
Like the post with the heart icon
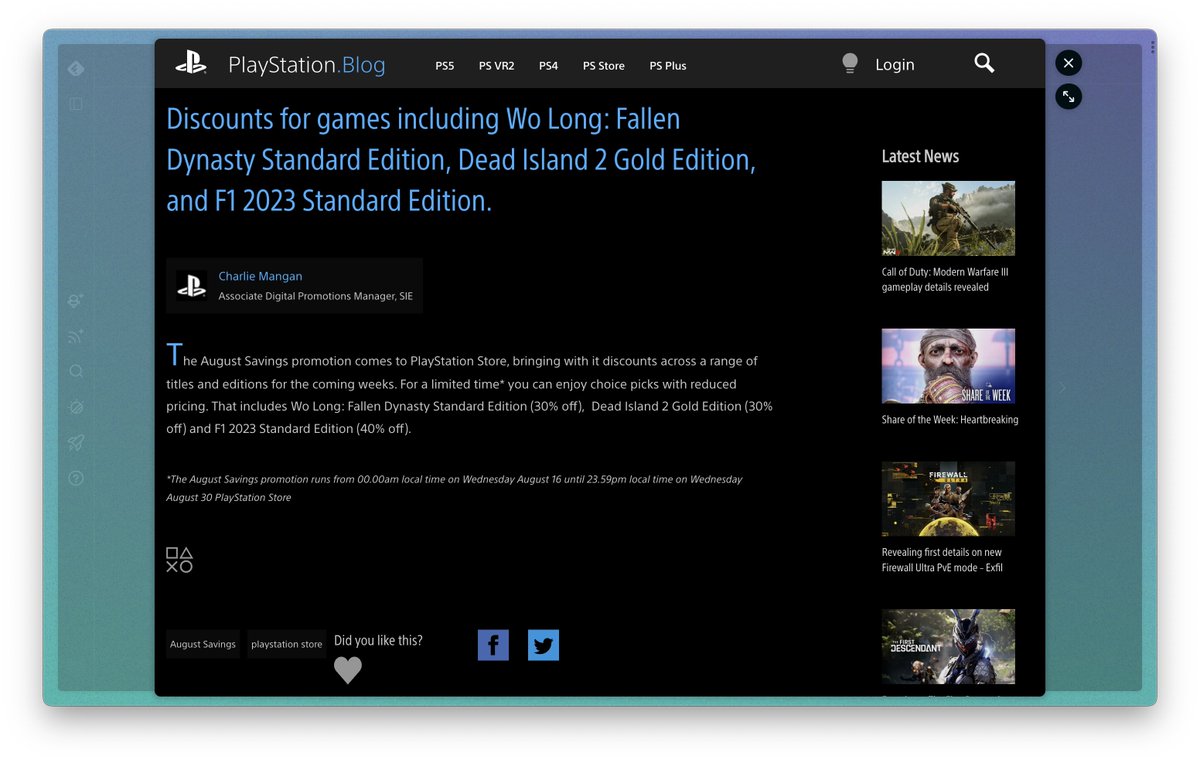pos(348,670)
